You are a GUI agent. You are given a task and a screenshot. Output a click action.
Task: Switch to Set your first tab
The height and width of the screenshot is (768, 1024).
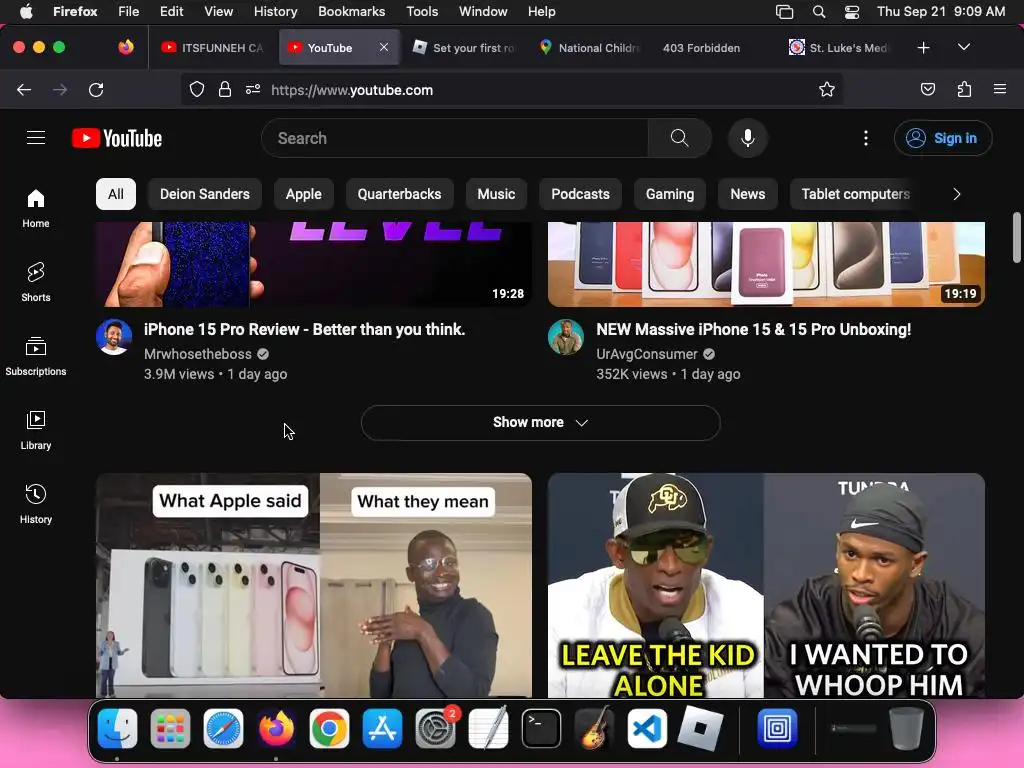click(x=464, y=48)
